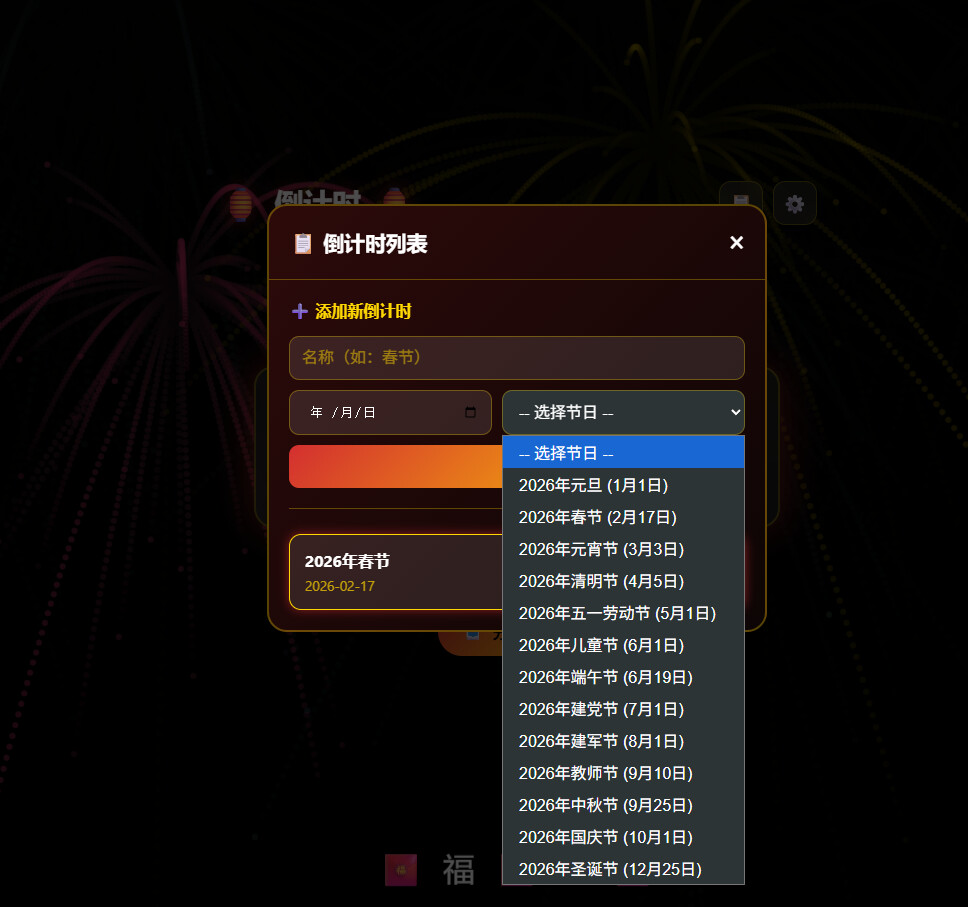968x907 pixels.
Task: Click the 年/月/日 date input
Action: coord(380,413)
